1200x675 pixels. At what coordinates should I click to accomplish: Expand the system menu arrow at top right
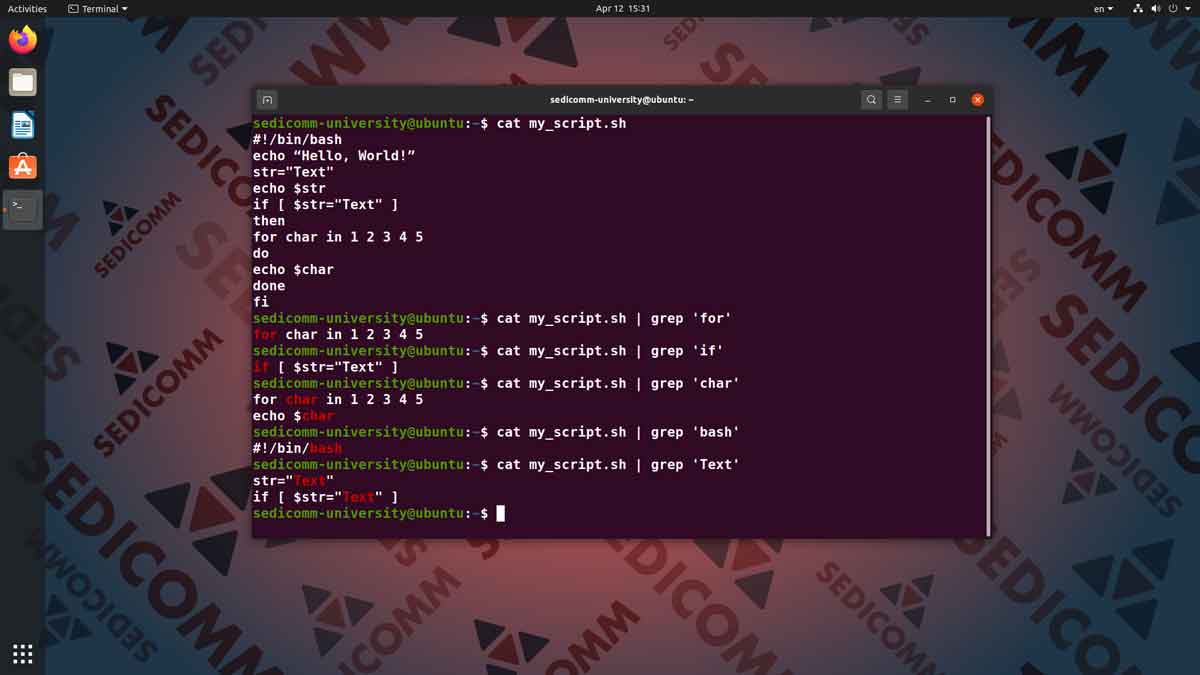(x=1187, y=9)
